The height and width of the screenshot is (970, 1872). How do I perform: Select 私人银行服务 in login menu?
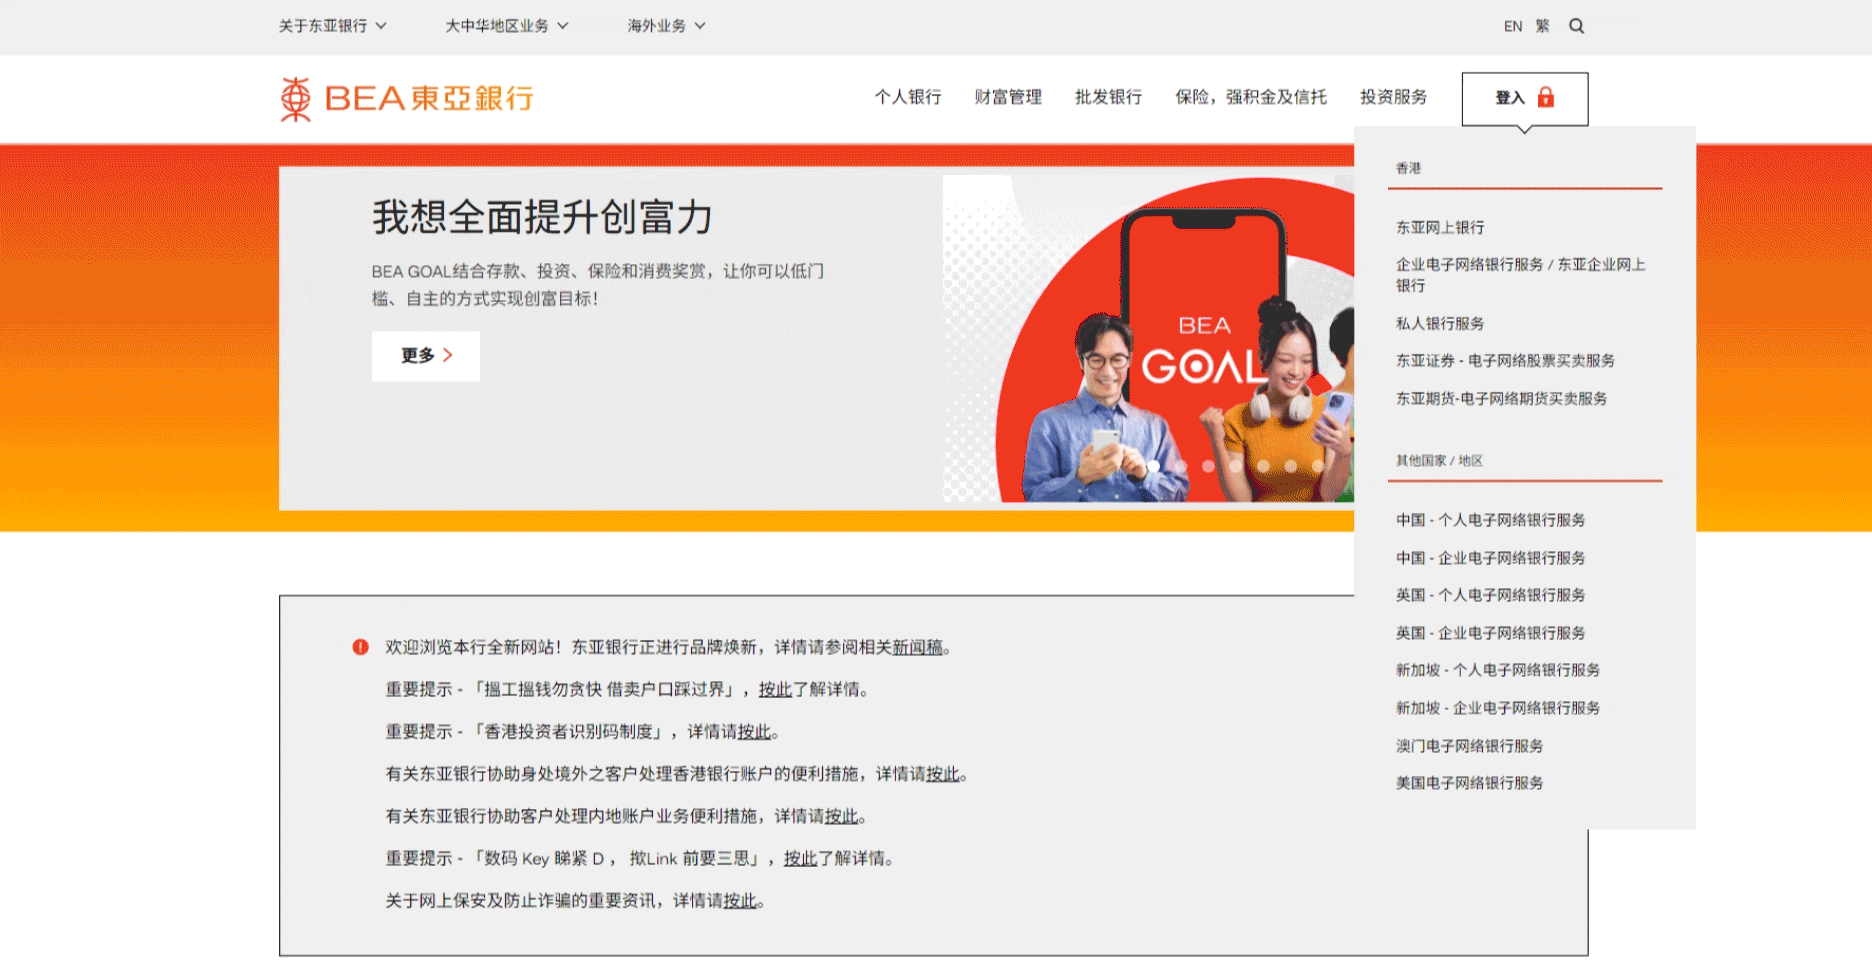click(1440, 324)
